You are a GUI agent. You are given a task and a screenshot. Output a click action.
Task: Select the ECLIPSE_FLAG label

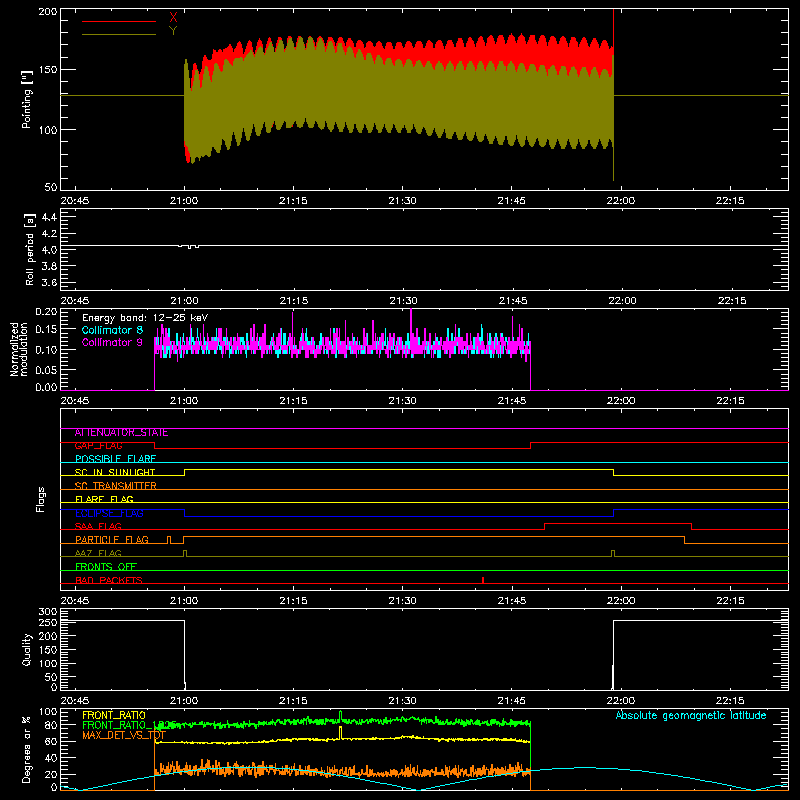click(x=109, y=513)
